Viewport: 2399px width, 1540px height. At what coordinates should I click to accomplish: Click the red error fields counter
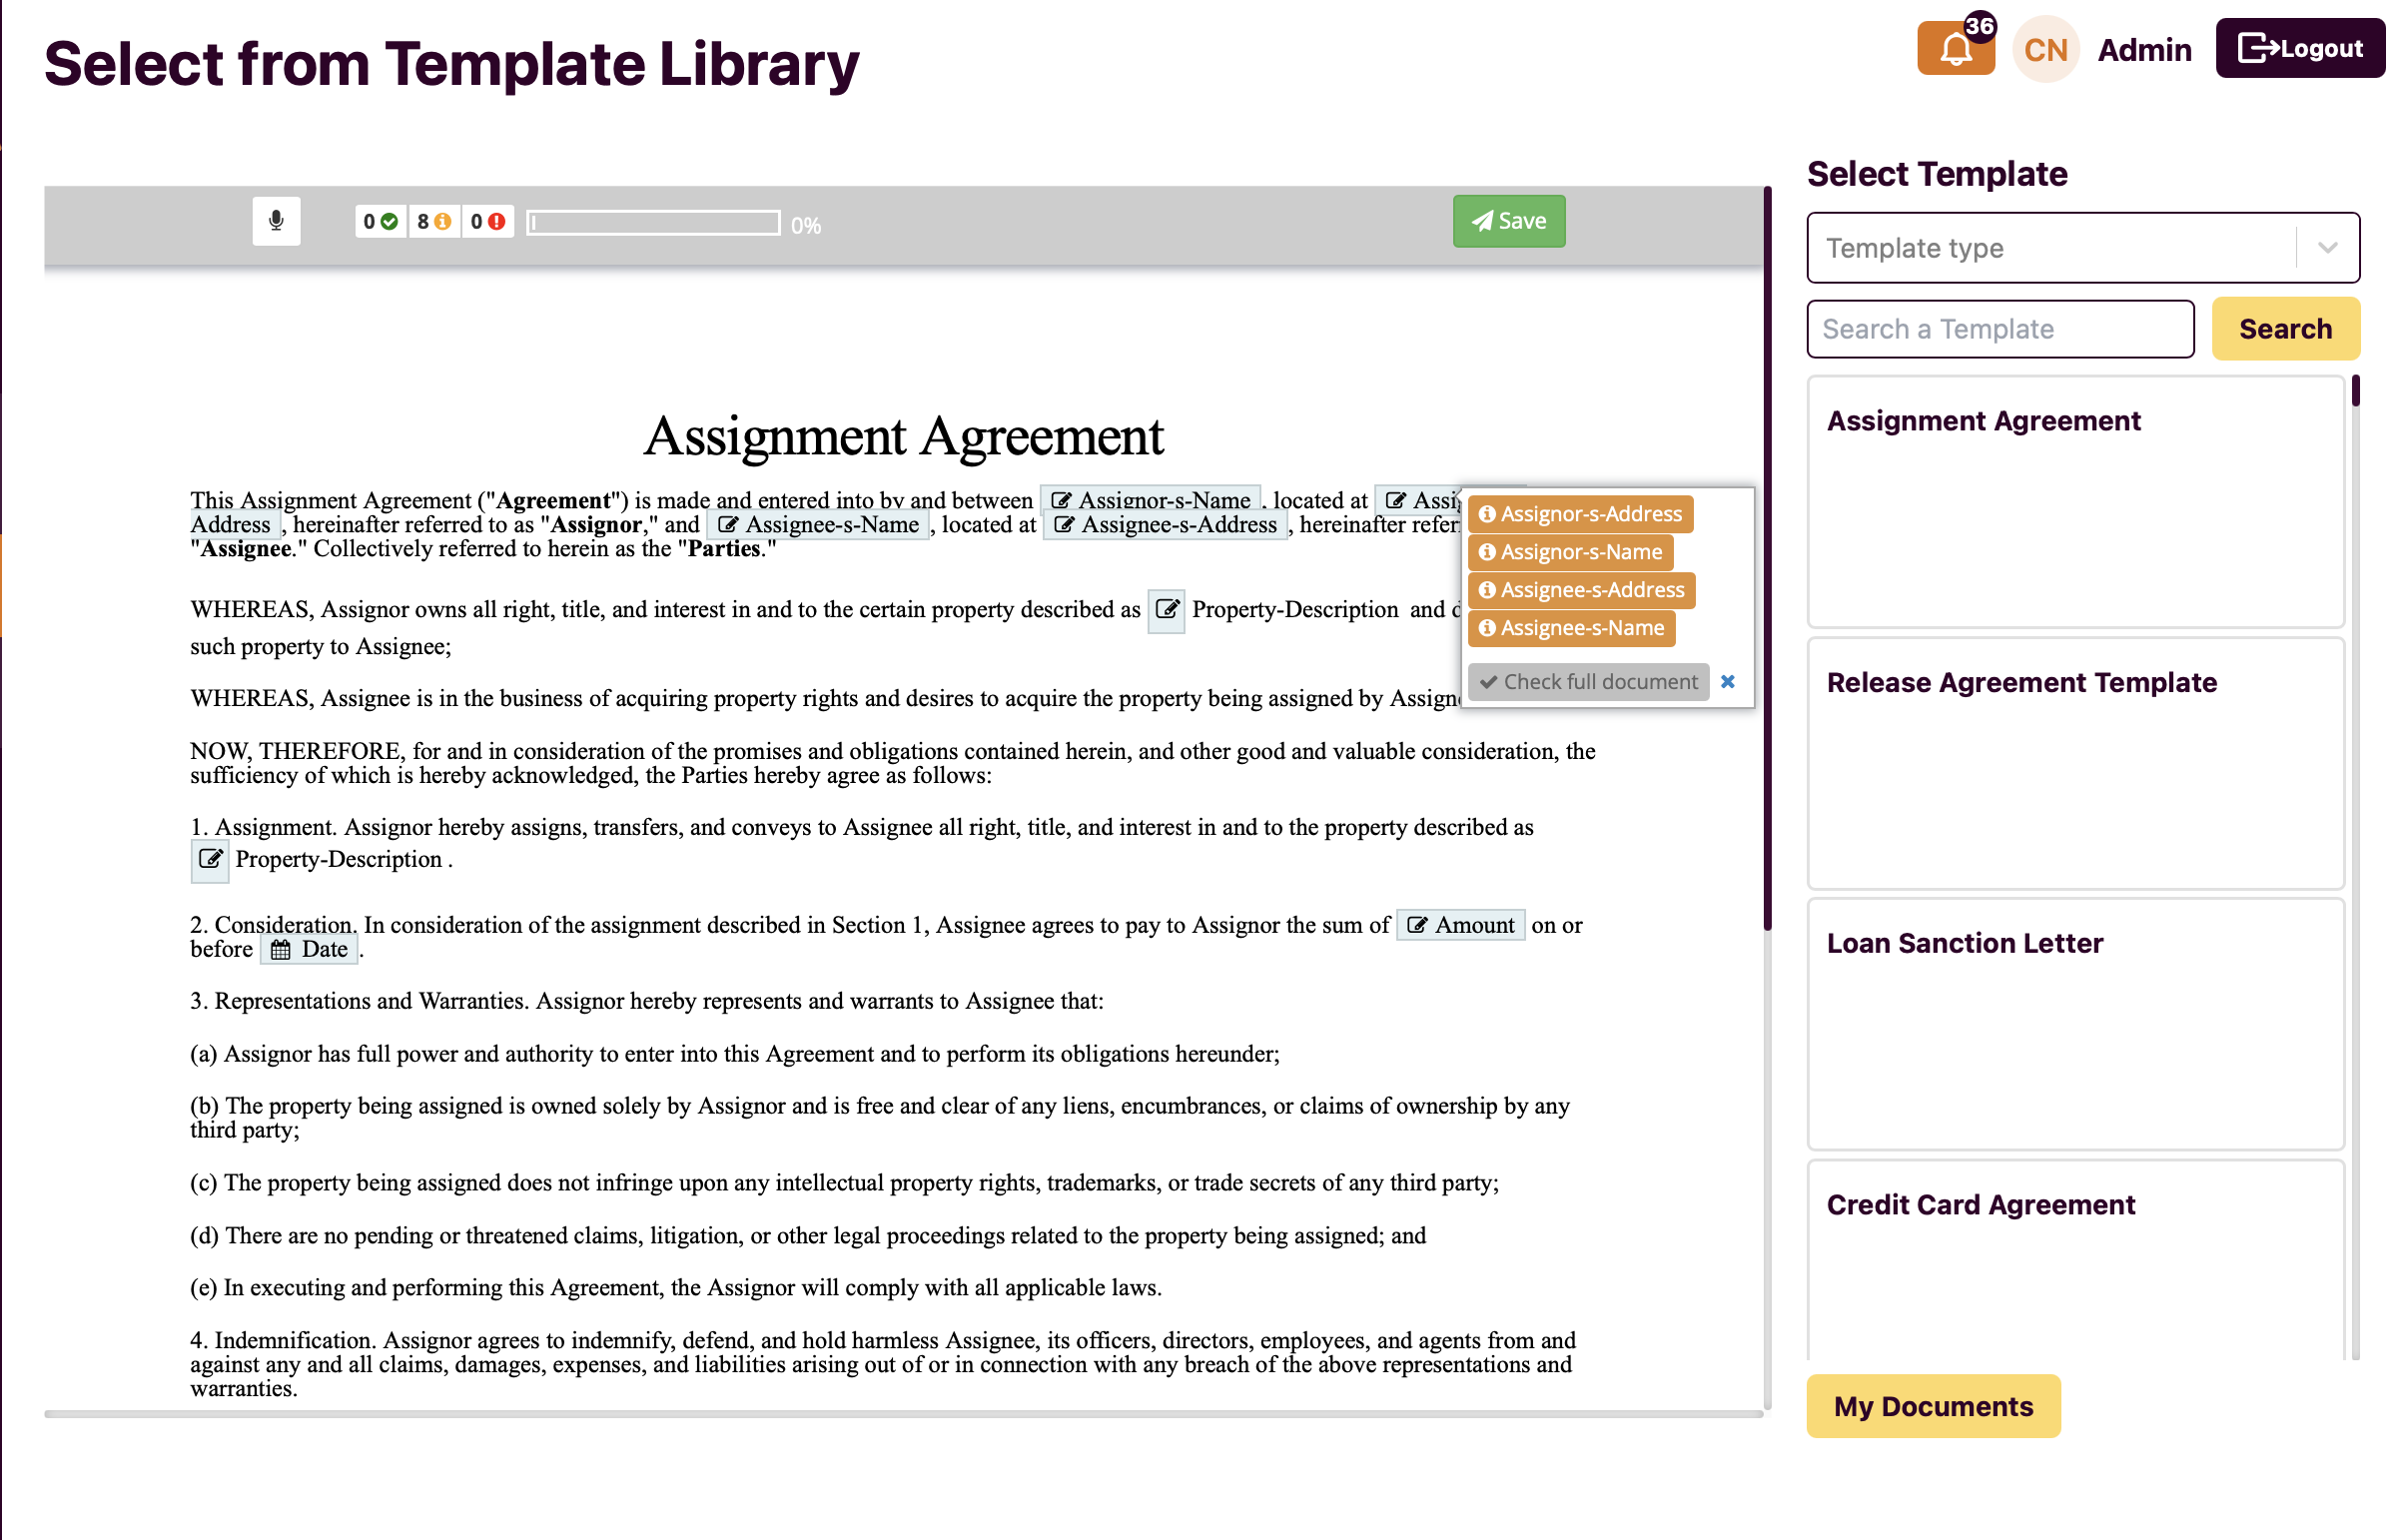(x=489, y=222)
